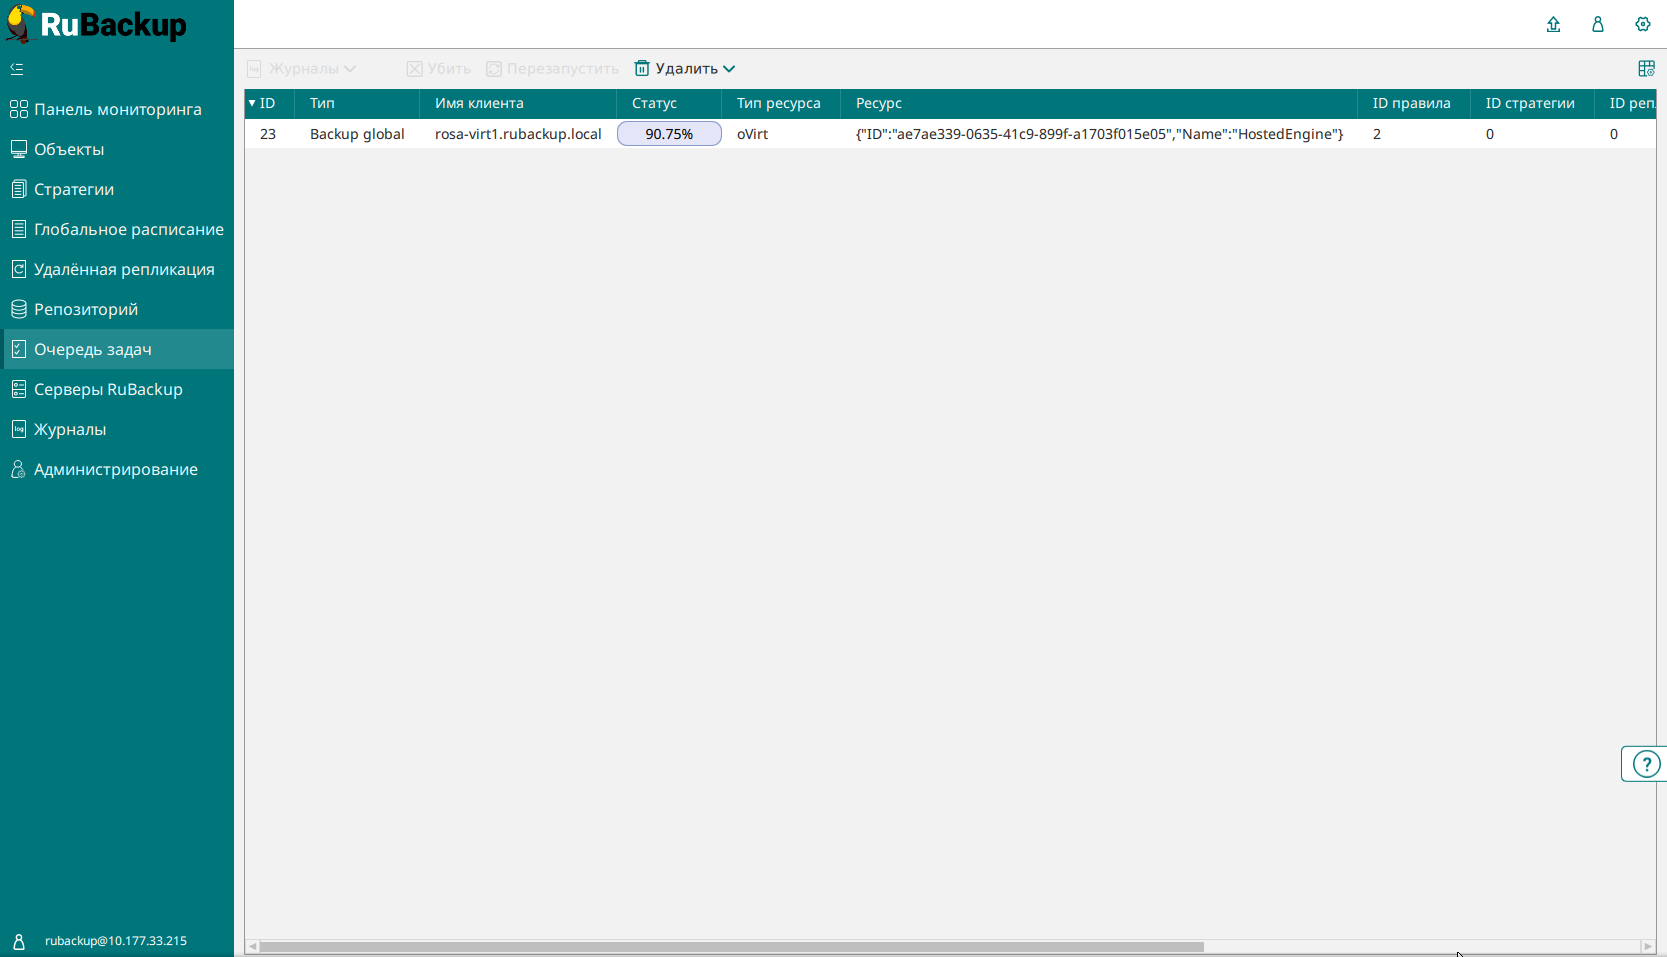The width and height of the screenshot is (1667, 957).
Task: Go to Глобальное расписание section
Action: [x=128, y=229]
